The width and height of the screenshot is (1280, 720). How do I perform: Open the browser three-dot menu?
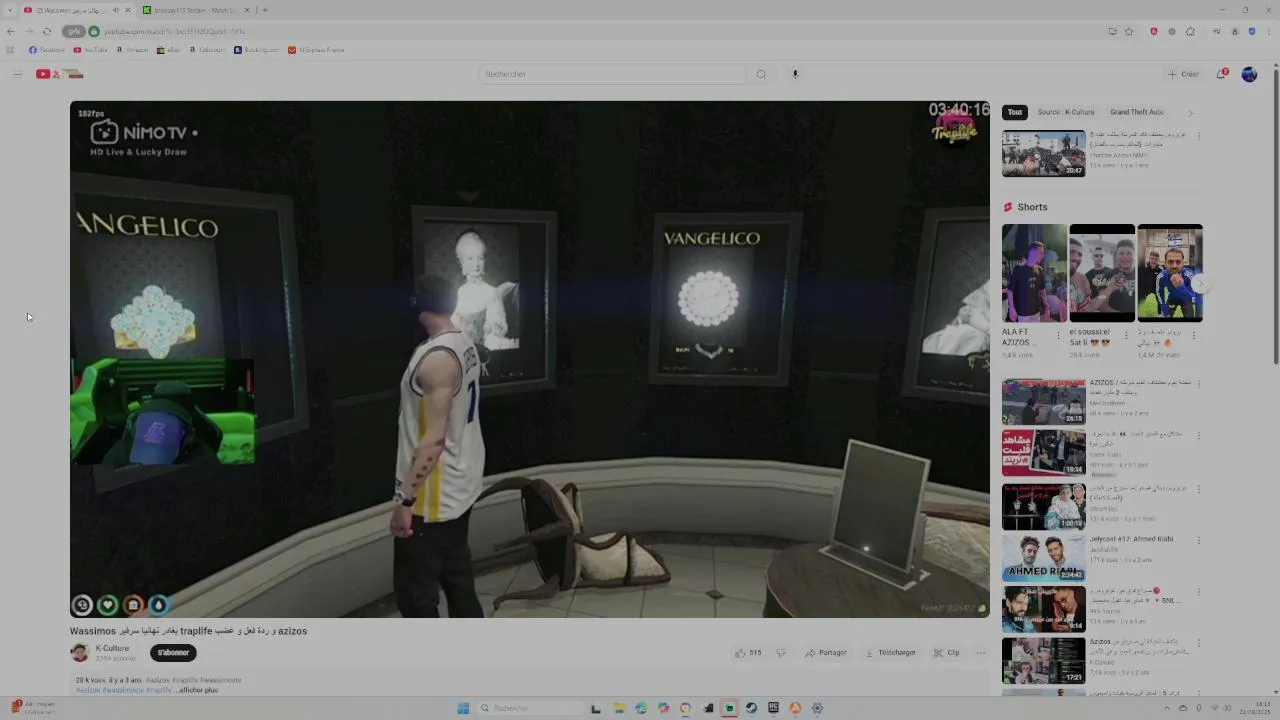point(1270,31)
